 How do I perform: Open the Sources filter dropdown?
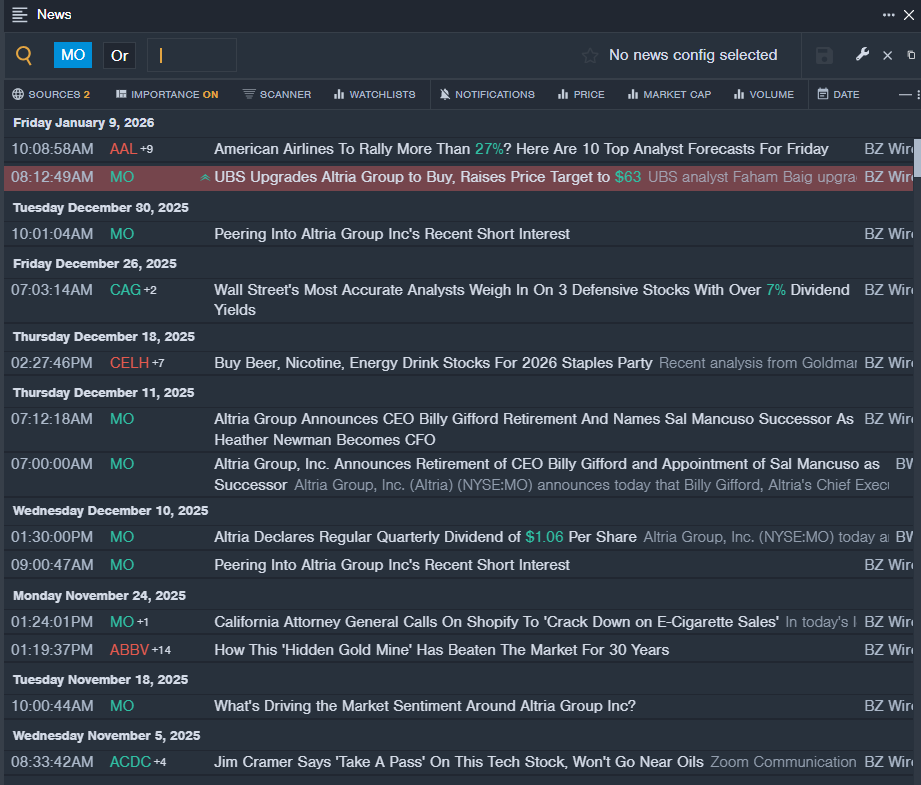tap(51, 95)
